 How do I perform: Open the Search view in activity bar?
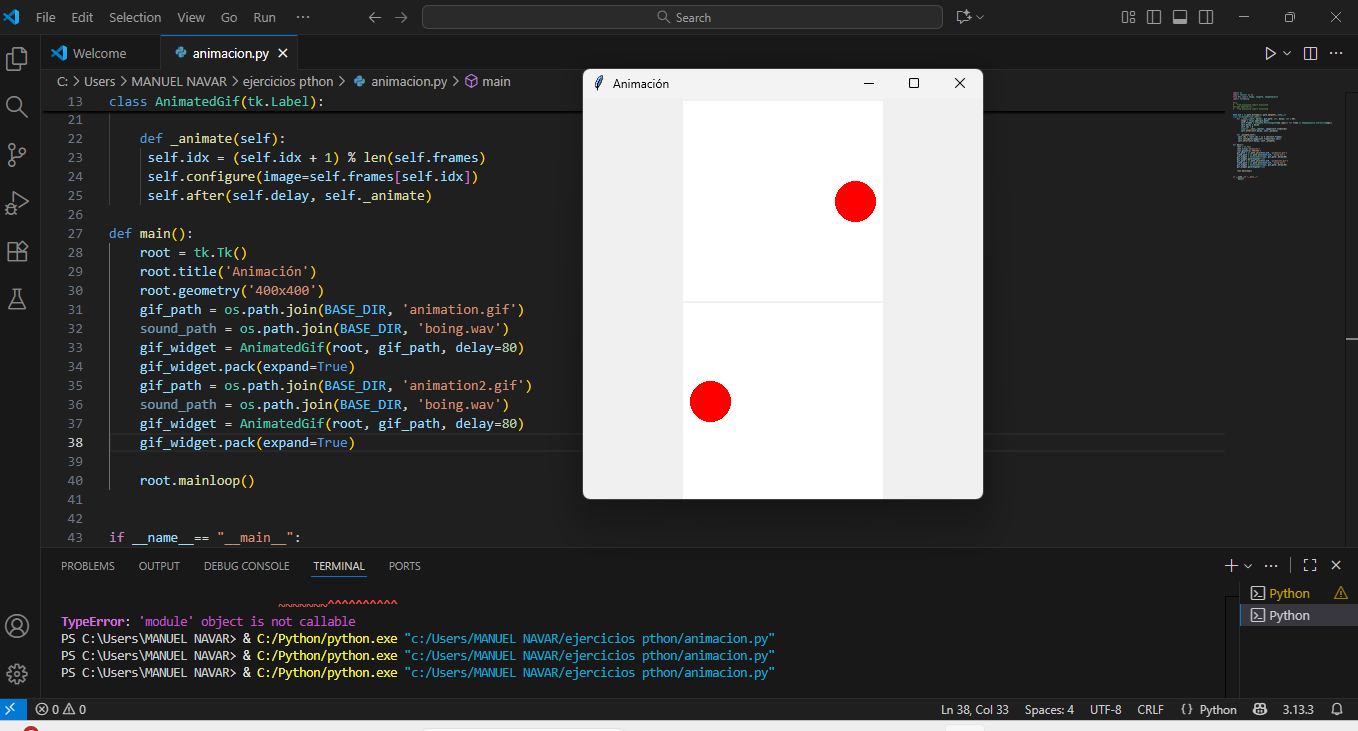17,106
